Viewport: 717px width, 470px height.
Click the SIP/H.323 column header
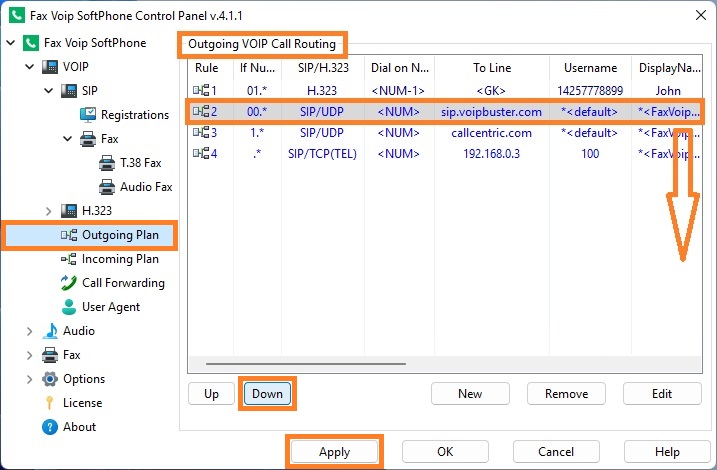[323, 68]
